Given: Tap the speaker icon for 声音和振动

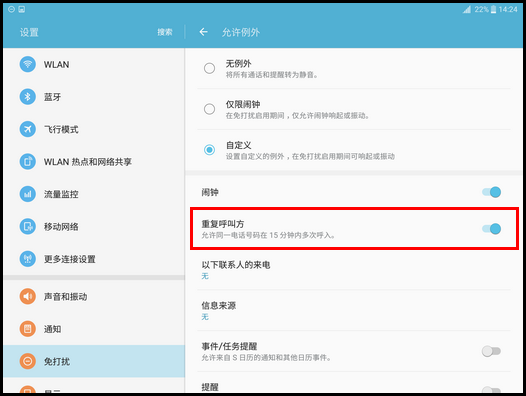Looking at the screenshot, I should point(28,296).
